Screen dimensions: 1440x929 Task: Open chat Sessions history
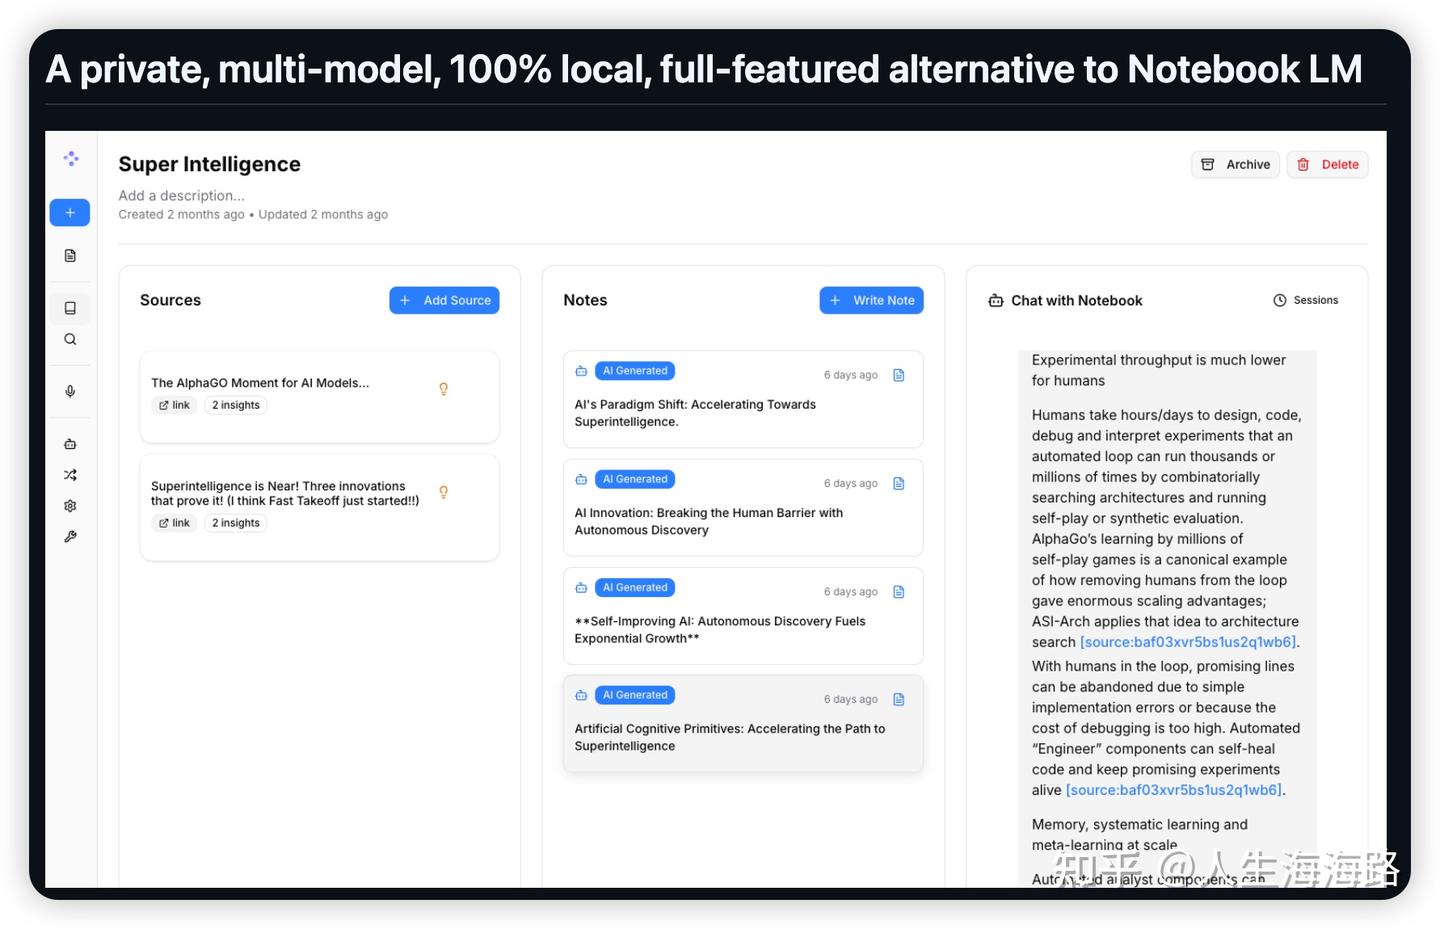1305,300
